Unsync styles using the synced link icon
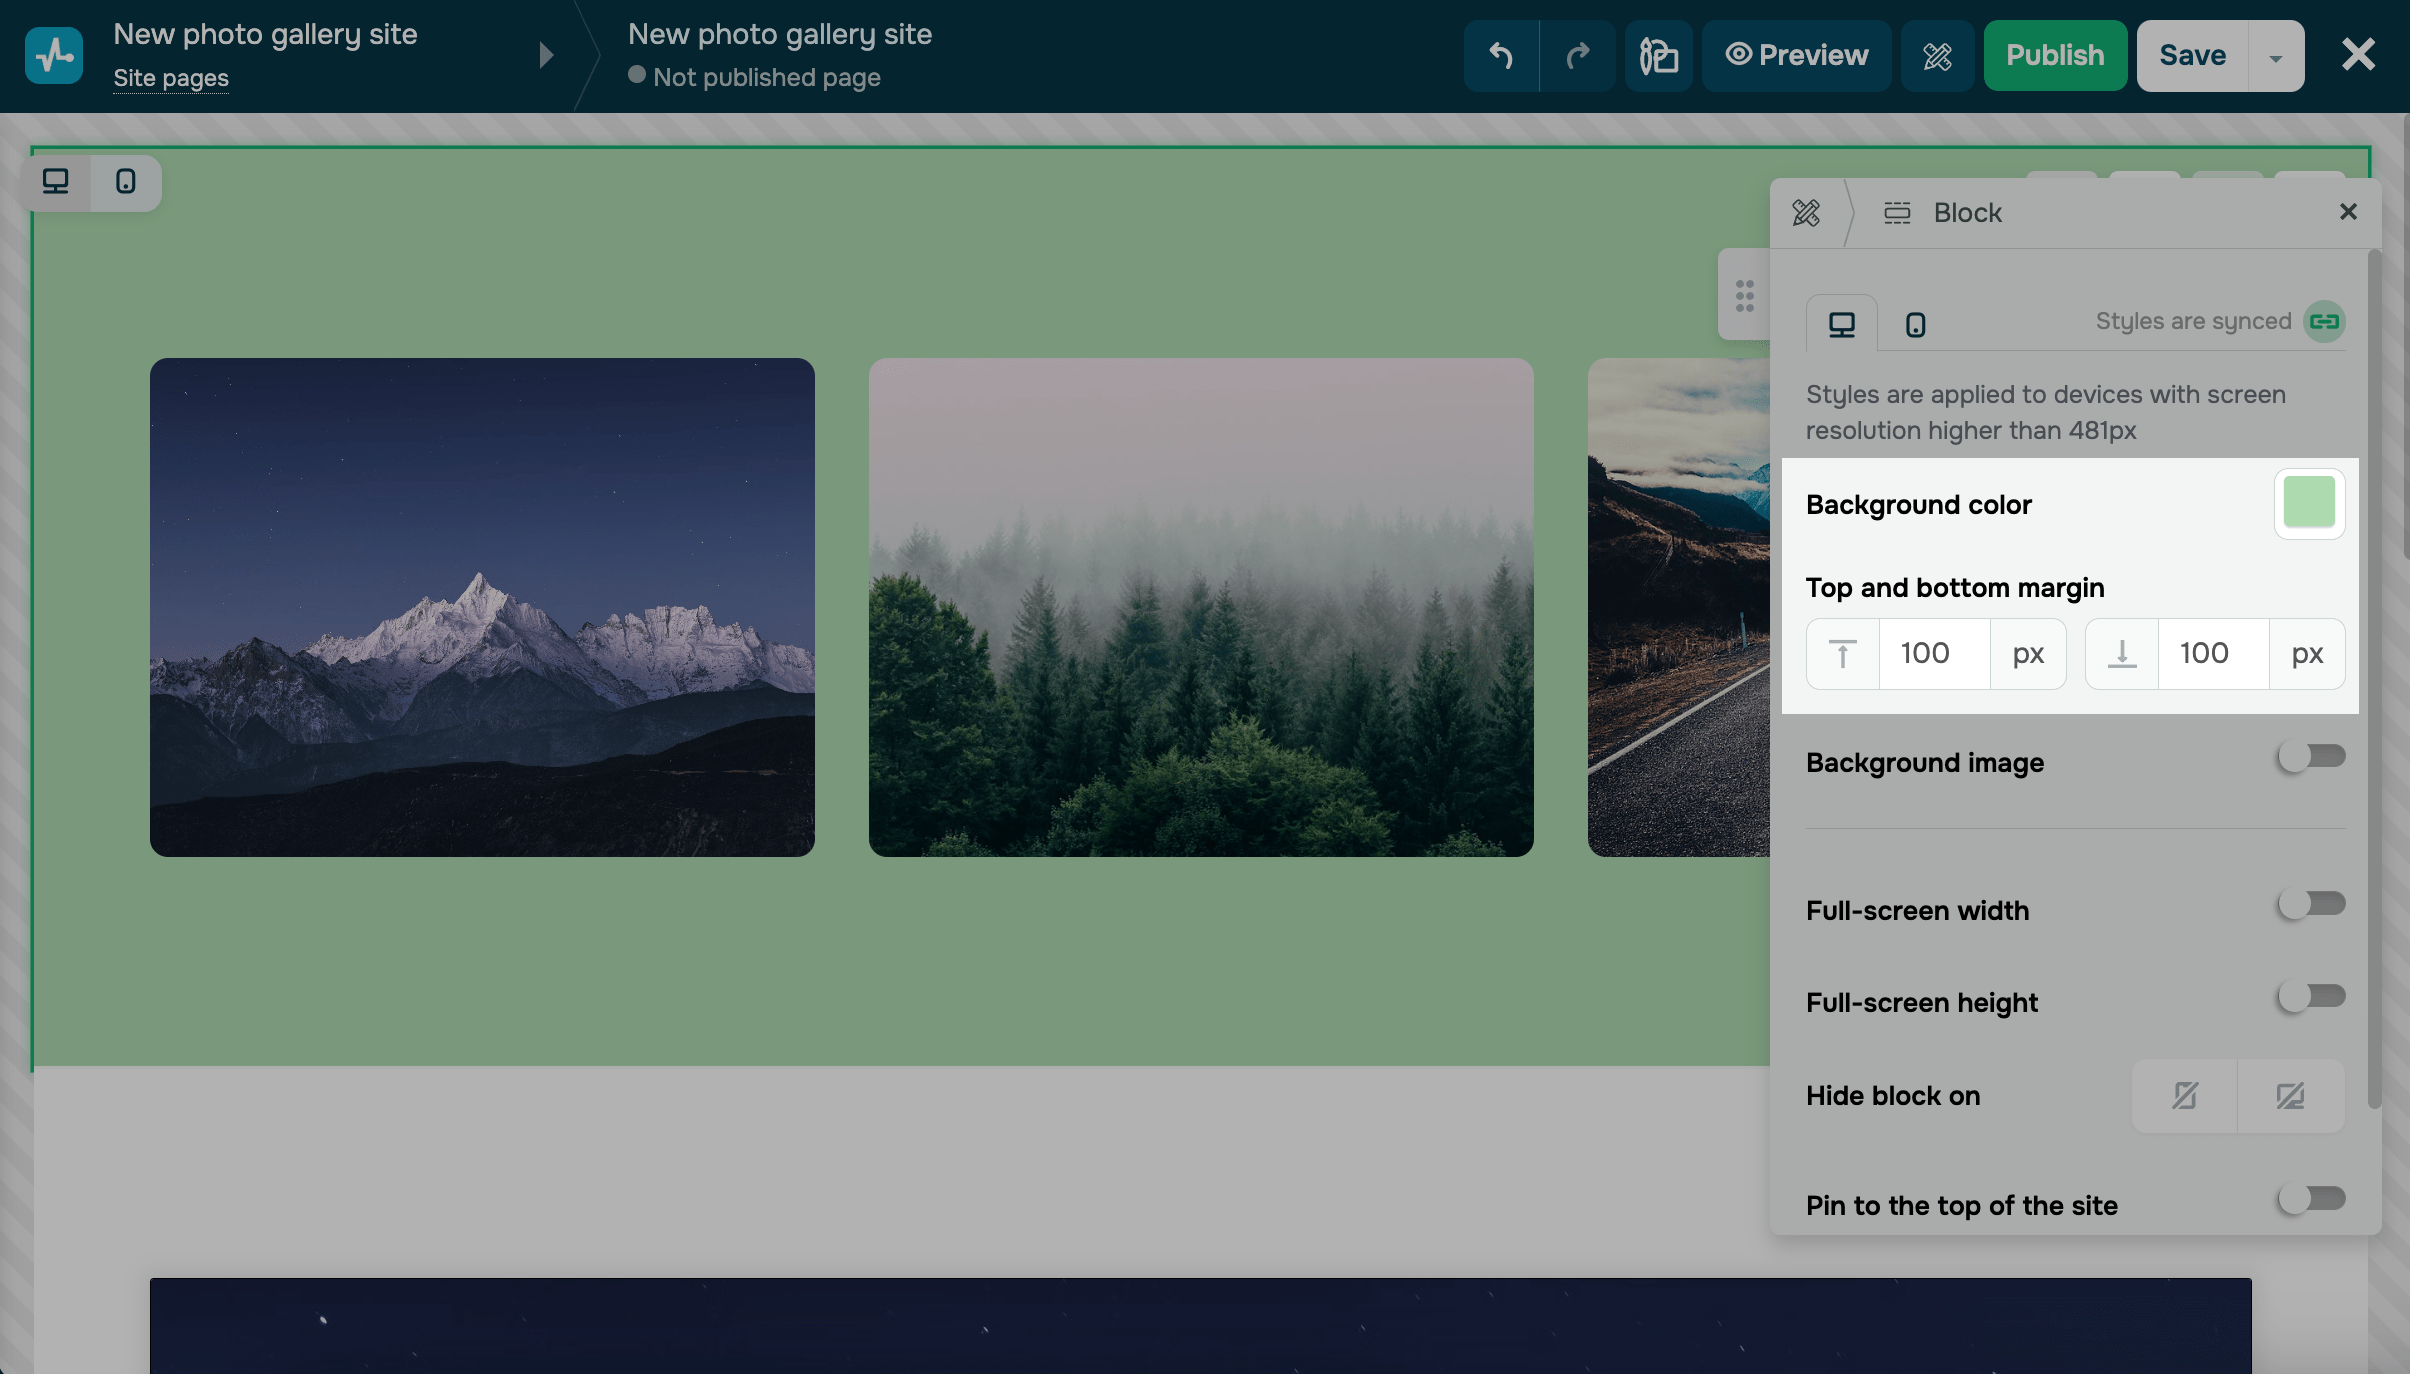2410x1374 pixels. coord(2324,321)
